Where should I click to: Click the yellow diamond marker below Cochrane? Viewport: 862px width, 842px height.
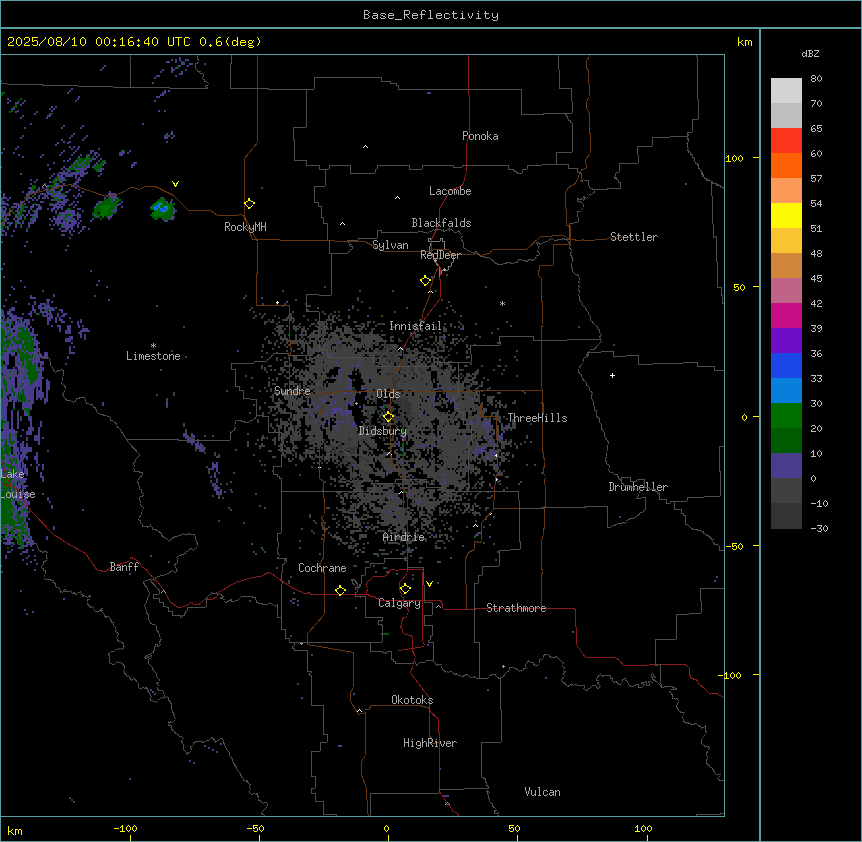(x=340, y=590)
